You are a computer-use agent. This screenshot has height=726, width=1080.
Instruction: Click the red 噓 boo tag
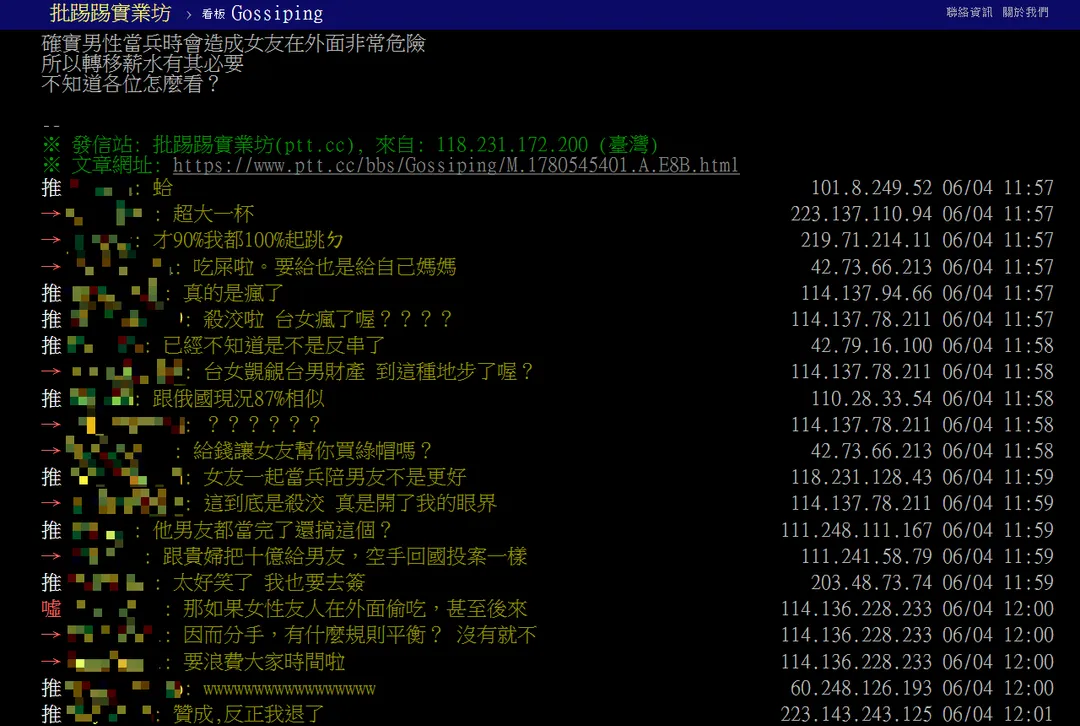(x=52, y=608)
